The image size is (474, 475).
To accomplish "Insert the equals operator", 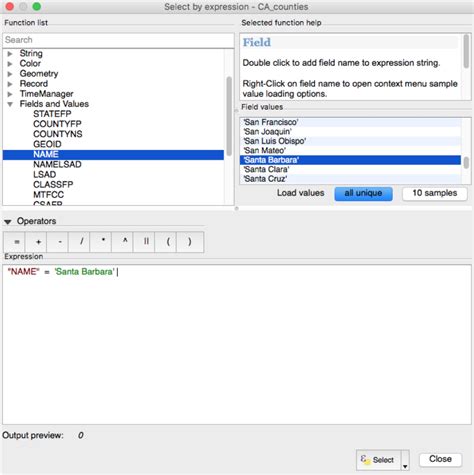I will (14, 242).
